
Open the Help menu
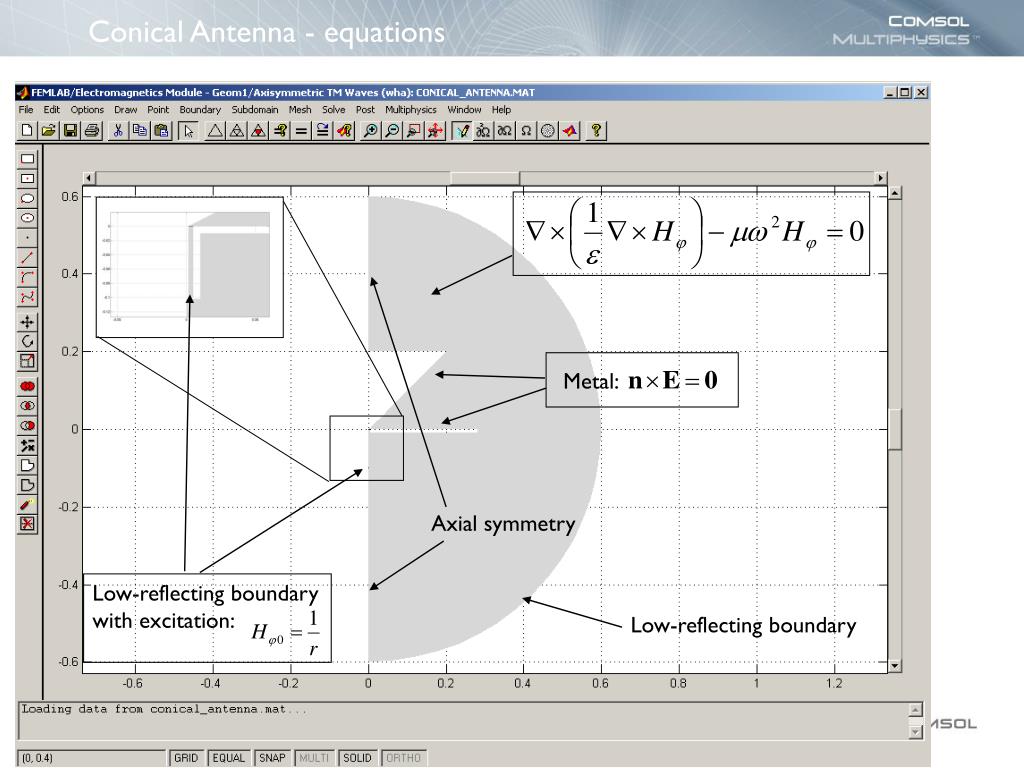coord(502,110)
